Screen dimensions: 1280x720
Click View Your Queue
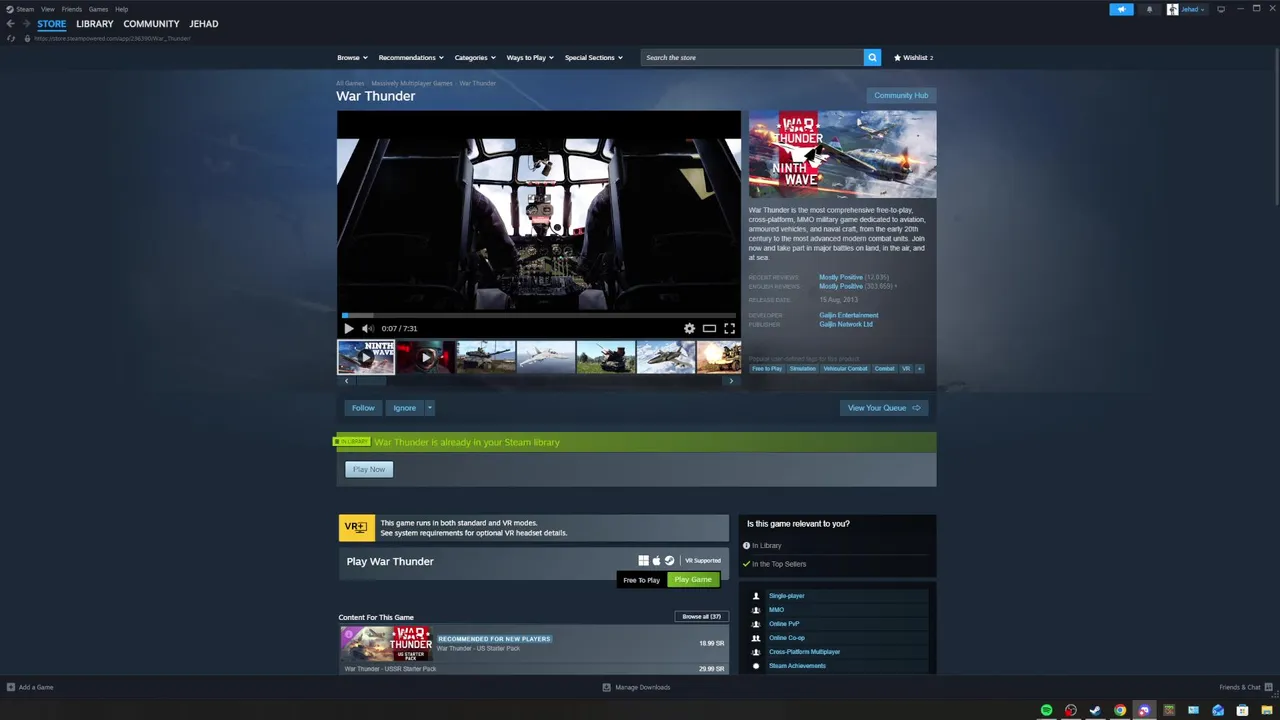(x=884, y=408)
